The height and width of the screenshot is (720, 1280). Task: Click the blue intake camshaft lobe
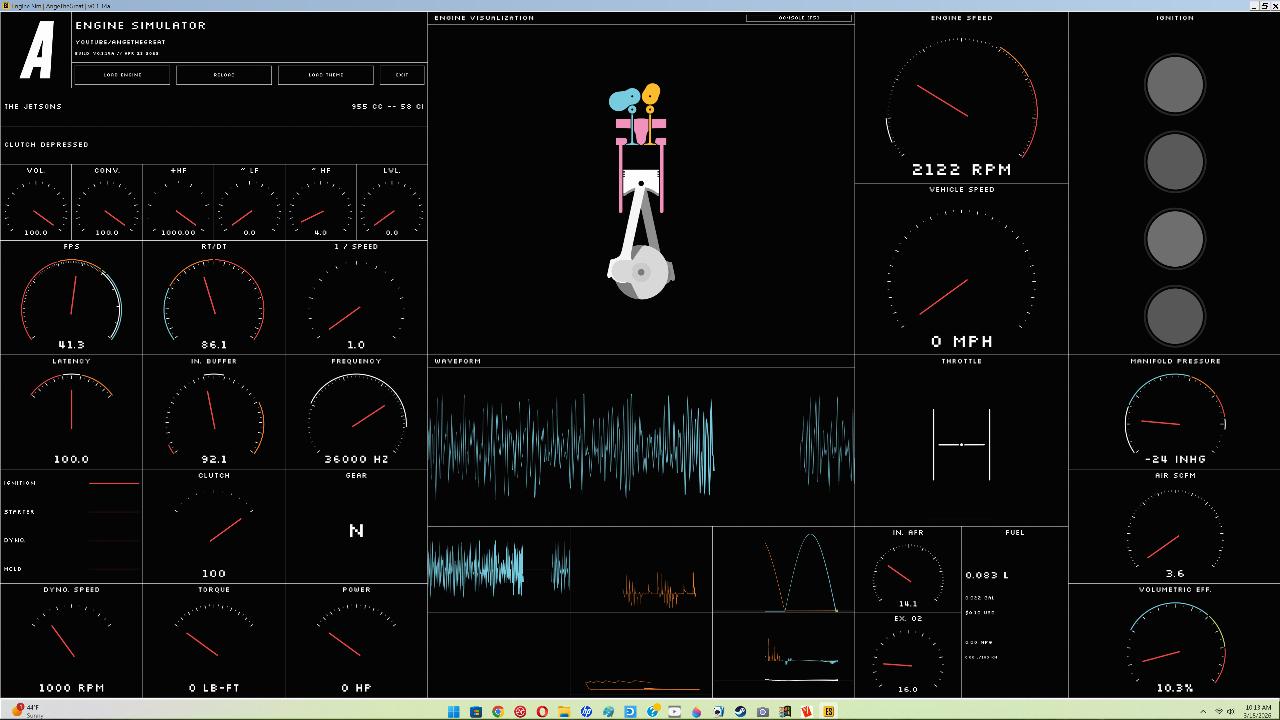[623, 100]
